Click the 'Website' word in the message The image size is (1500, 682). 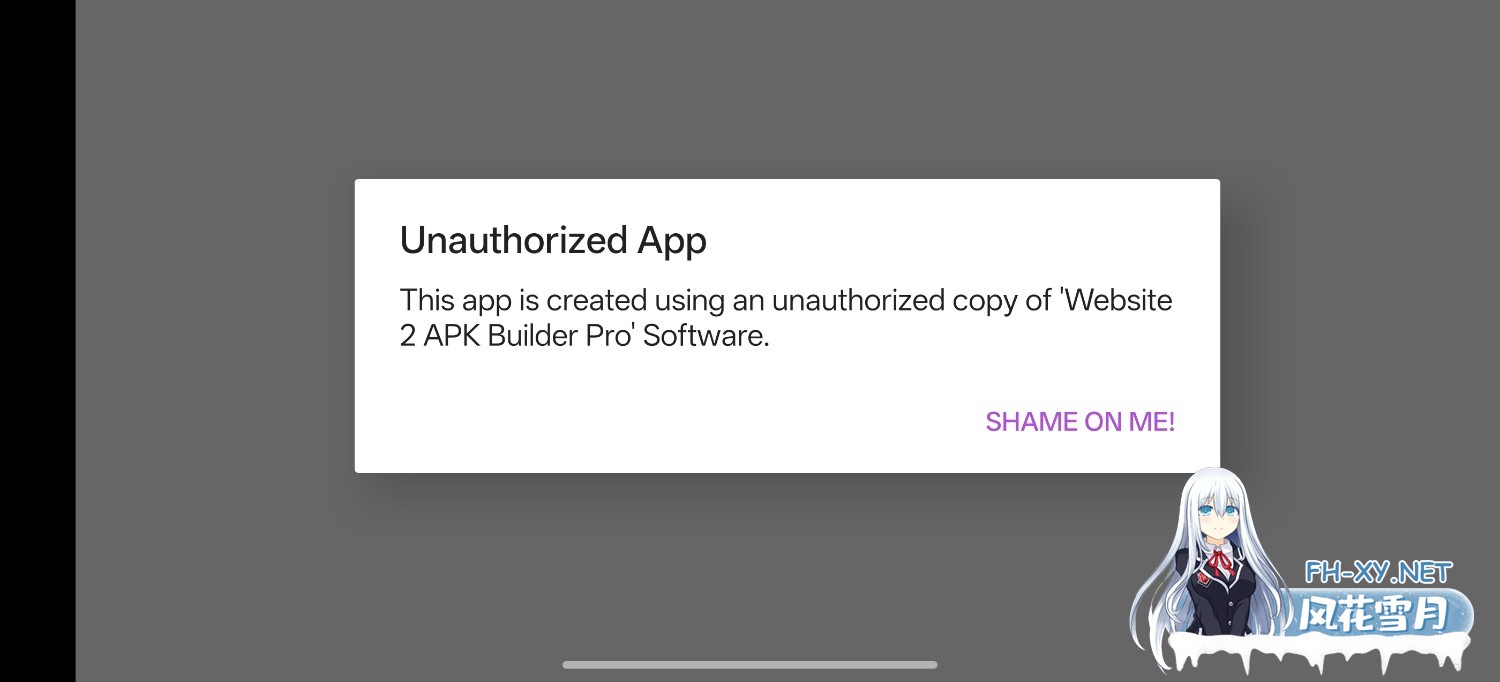[1118, 300]
